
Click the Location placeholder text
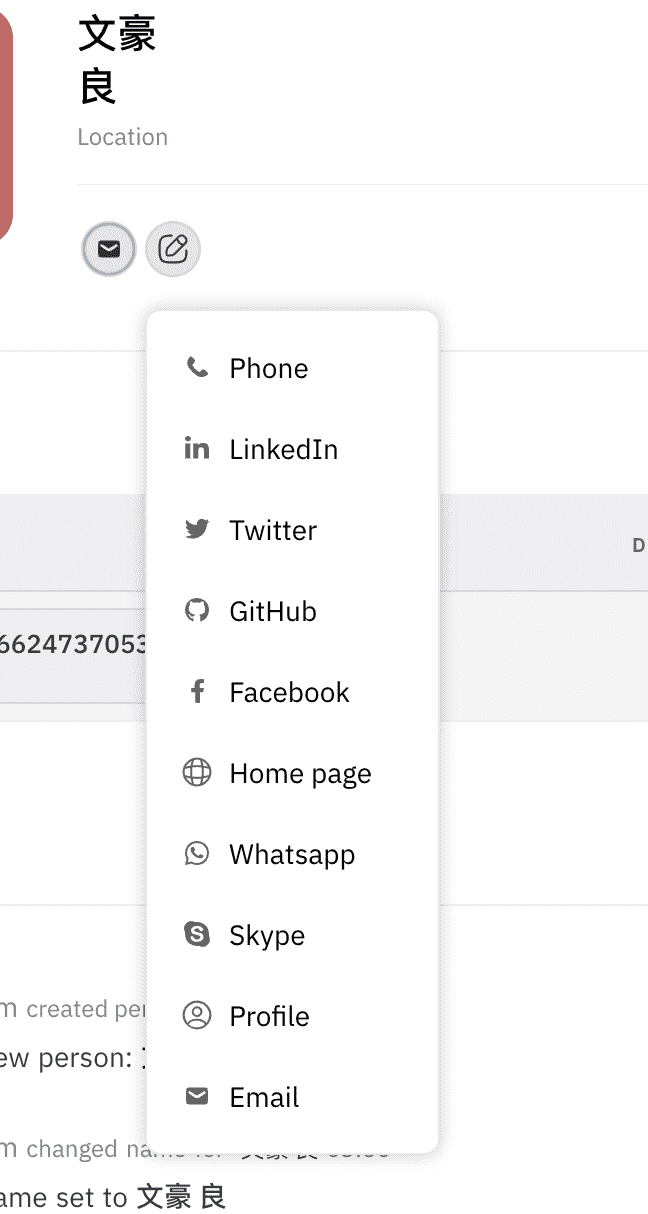(x=123, y=137)
